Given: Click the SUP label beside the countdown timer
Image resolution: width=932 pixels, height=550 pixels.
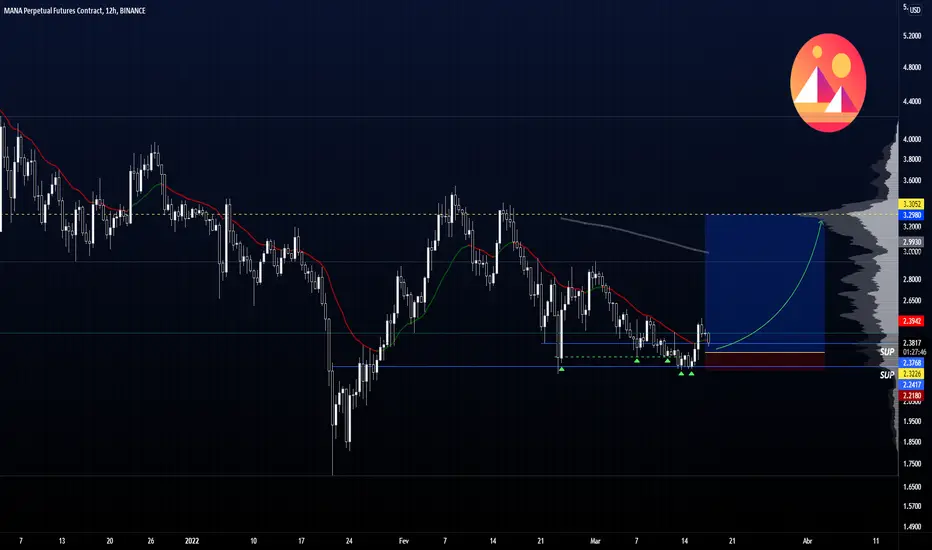Looking at the screenshot, I should [x=887, y=352].
